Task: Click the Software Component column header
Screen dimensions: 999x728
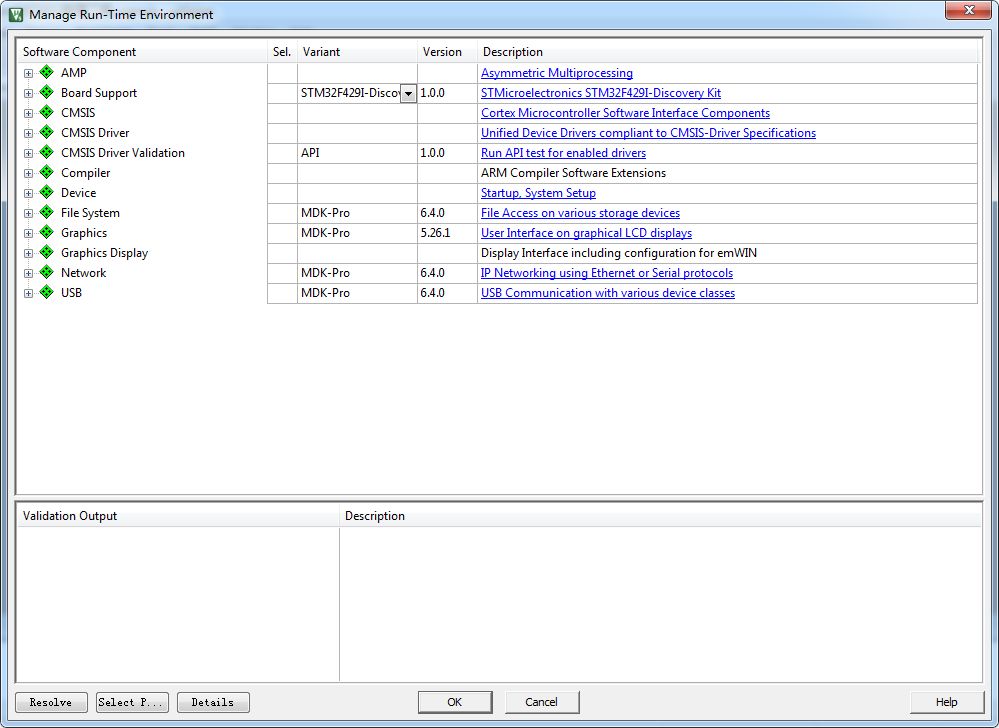Action: pos(80,52)
